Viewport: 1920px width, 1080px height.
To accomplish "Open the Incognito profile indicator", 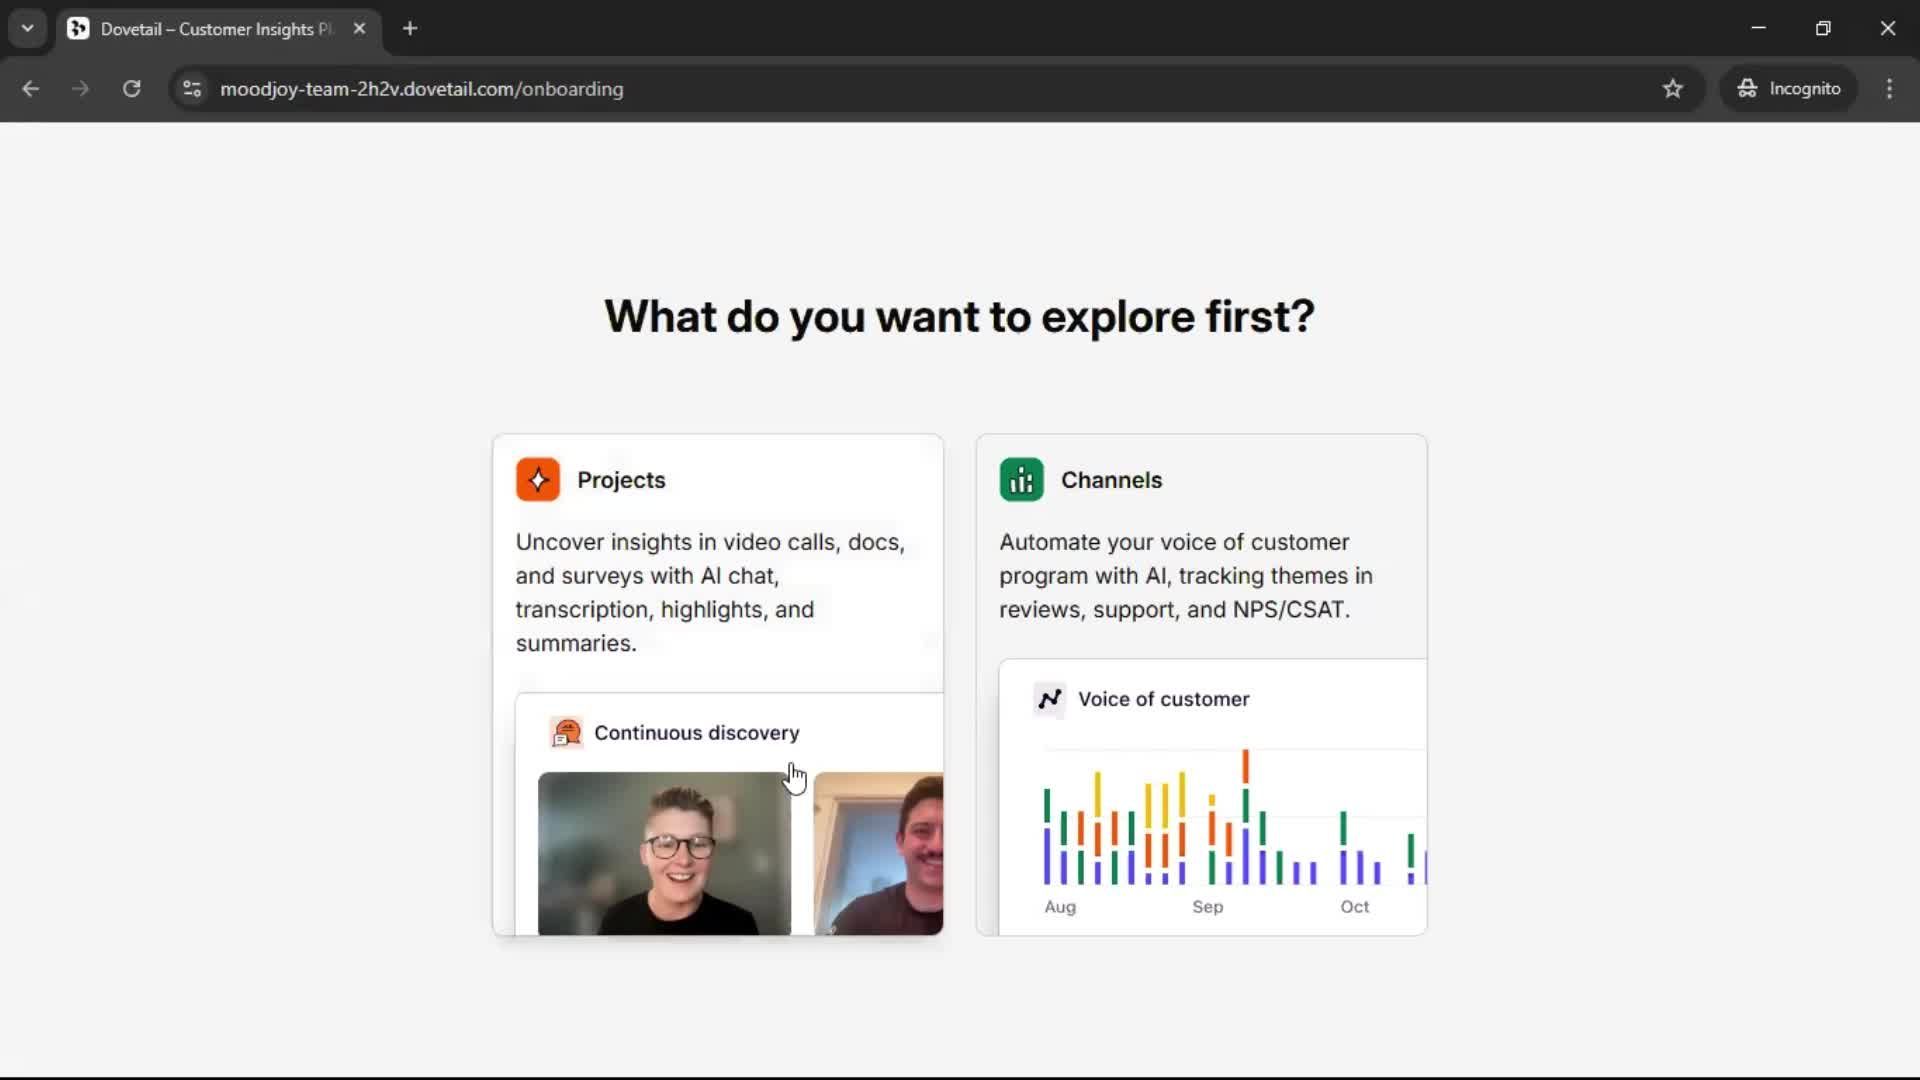I will tap(1788, 89).
